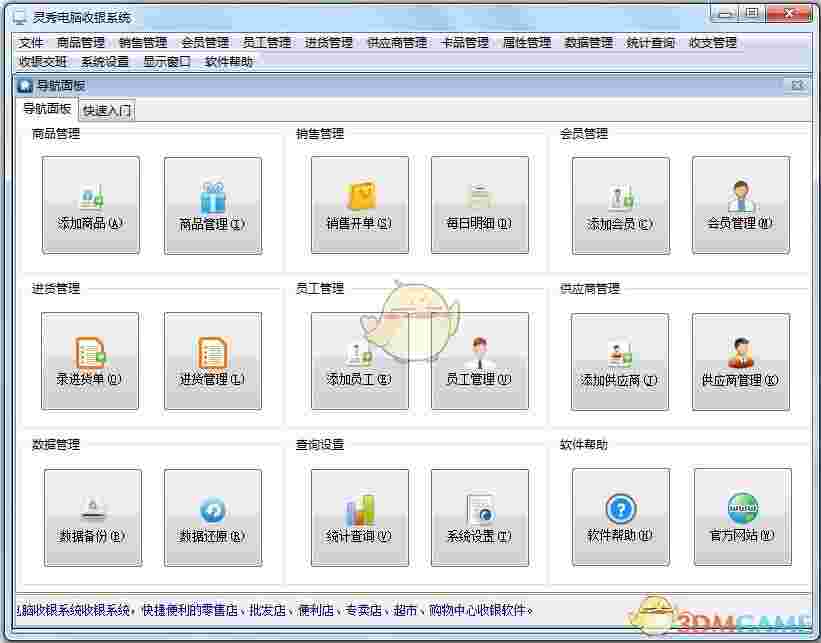The width and height of the screenshot is (821, 643).
Task: Open the 商品管理 product management icon
Action: coord(213,205)
